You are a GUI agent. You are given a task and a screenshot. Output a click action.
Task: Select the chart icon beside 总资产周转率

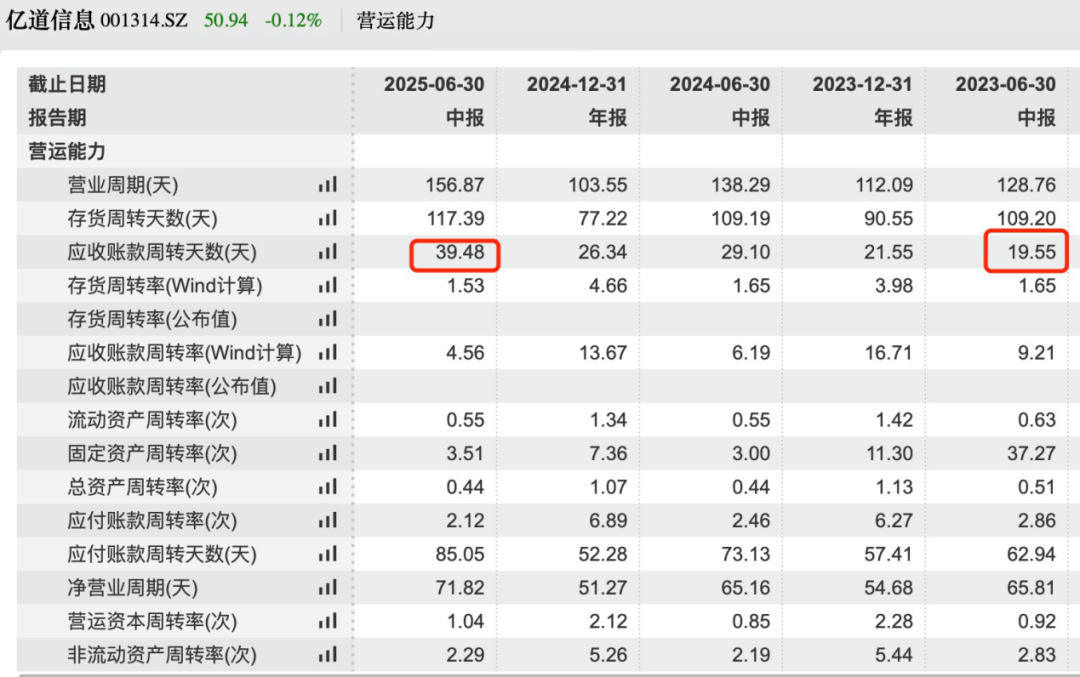click(326, 487)
